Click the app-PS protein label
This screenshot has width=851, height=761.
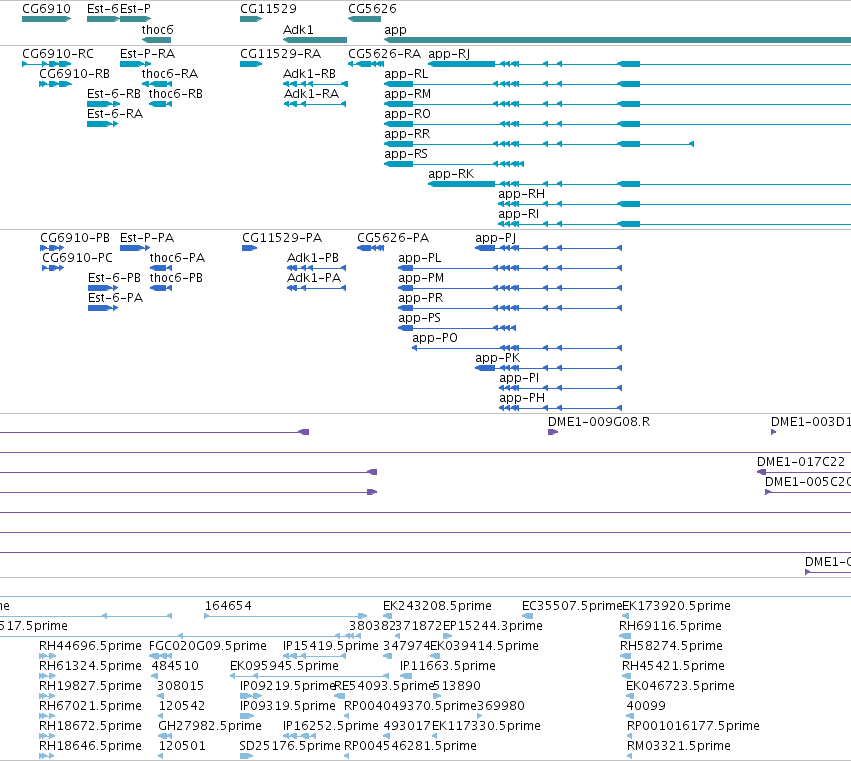[x=420, y=319]
